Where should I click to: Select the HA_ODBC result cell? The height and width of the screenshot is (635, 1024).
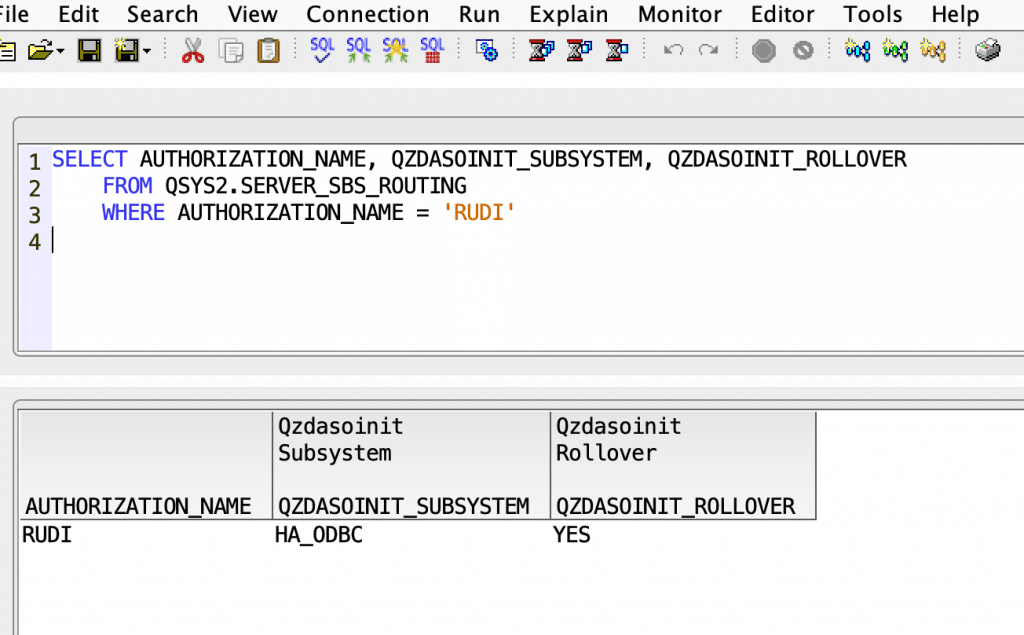[318, 536]
